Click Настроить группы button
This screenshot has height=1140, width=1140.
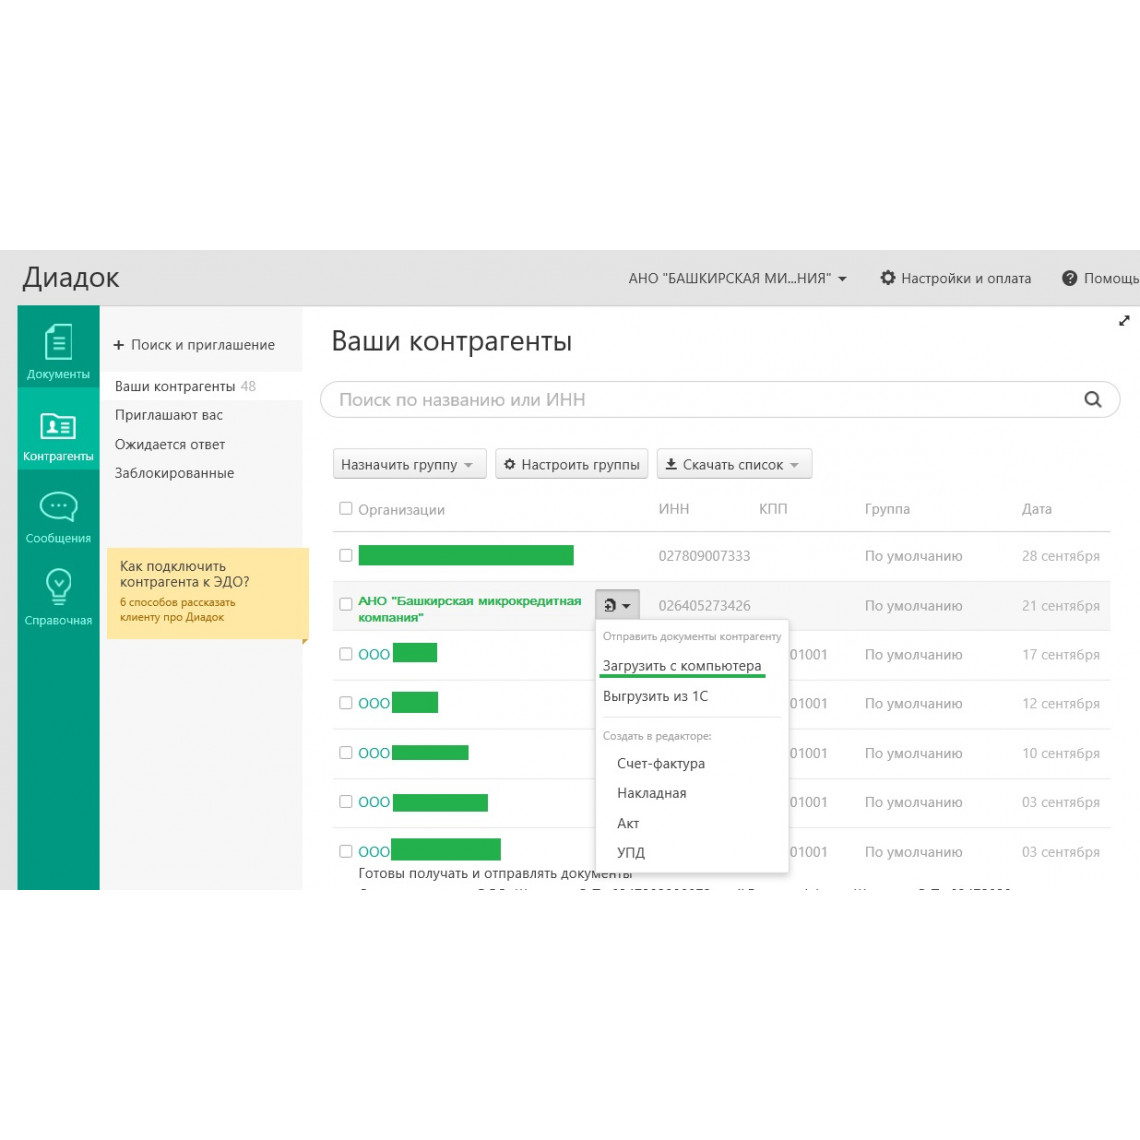tap(571, 464)
